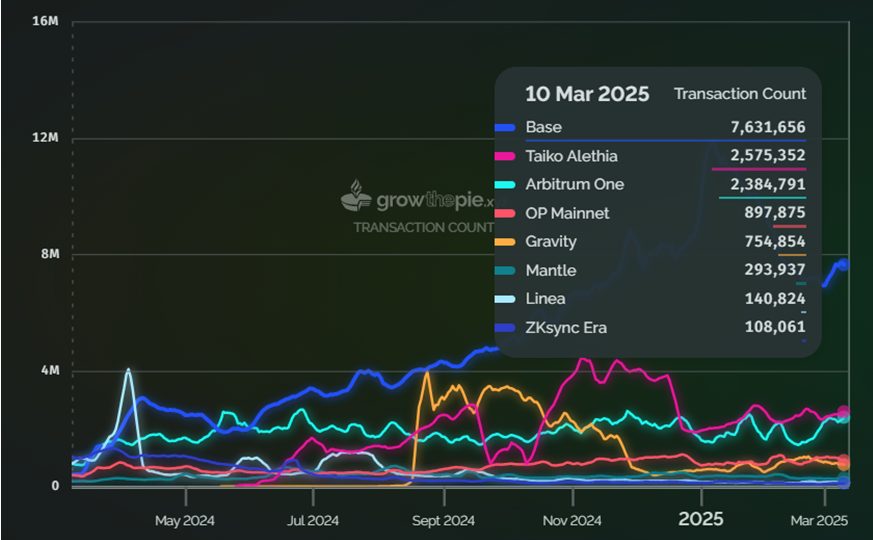This screenshot has width=873, height=540.
Task: Click the Taiko Alethia pink color marker
Action: pos(506,156)
